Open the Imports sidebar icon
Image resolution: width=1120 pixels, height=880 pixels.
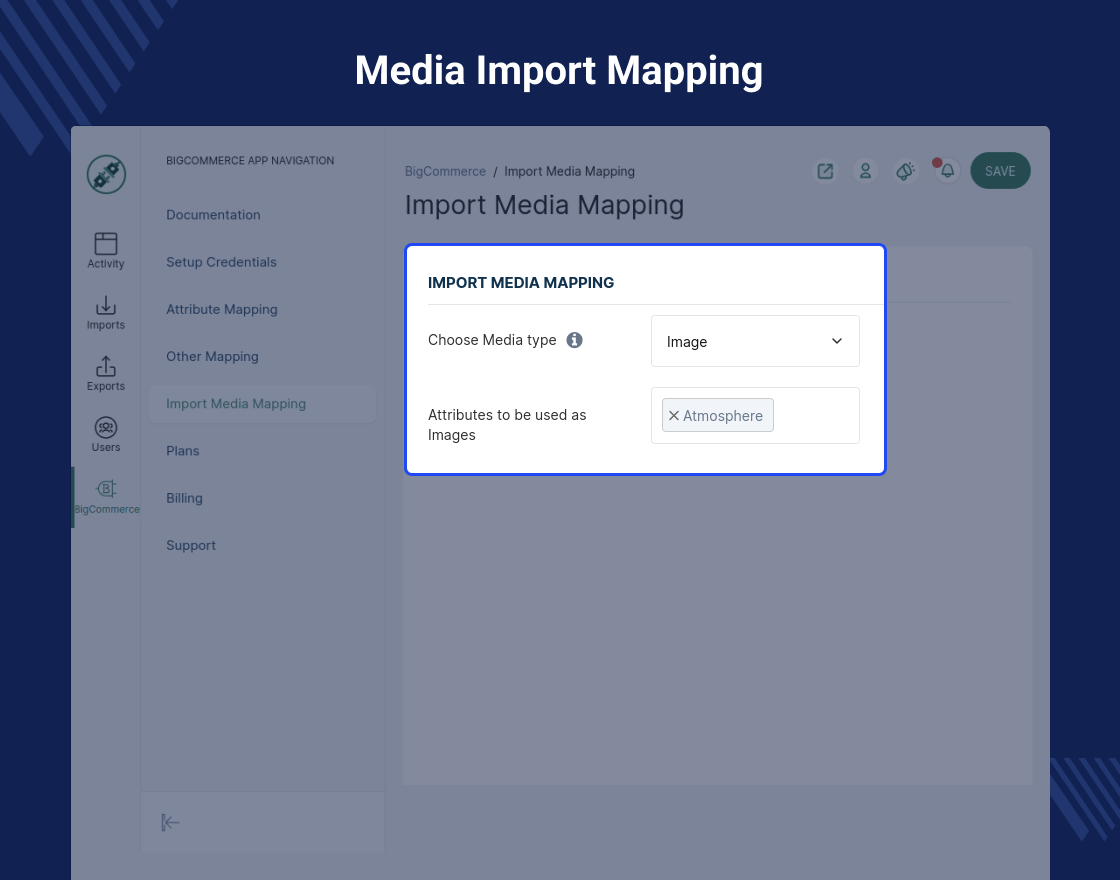106,312
